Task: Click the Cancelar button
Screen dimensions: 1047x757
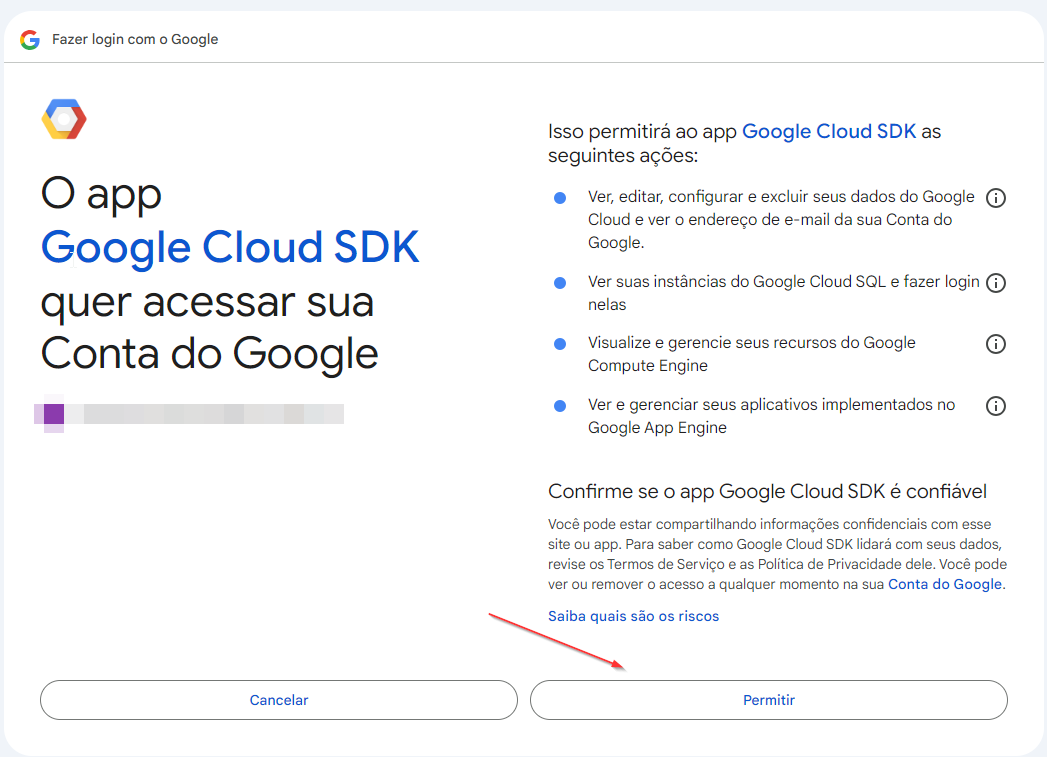Action: click(x=278, y=700)
